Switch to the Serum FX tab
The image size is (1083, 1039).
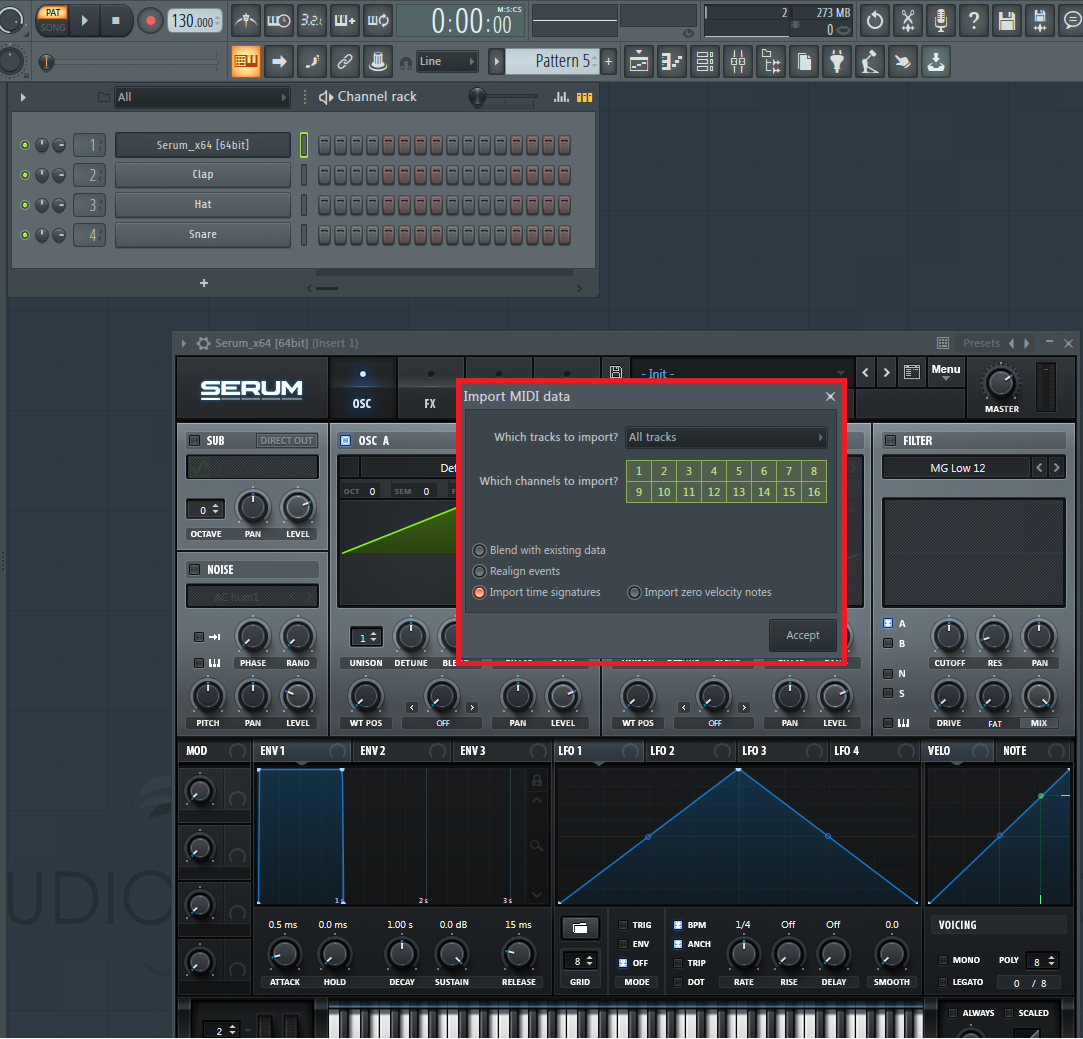[430, 388]
